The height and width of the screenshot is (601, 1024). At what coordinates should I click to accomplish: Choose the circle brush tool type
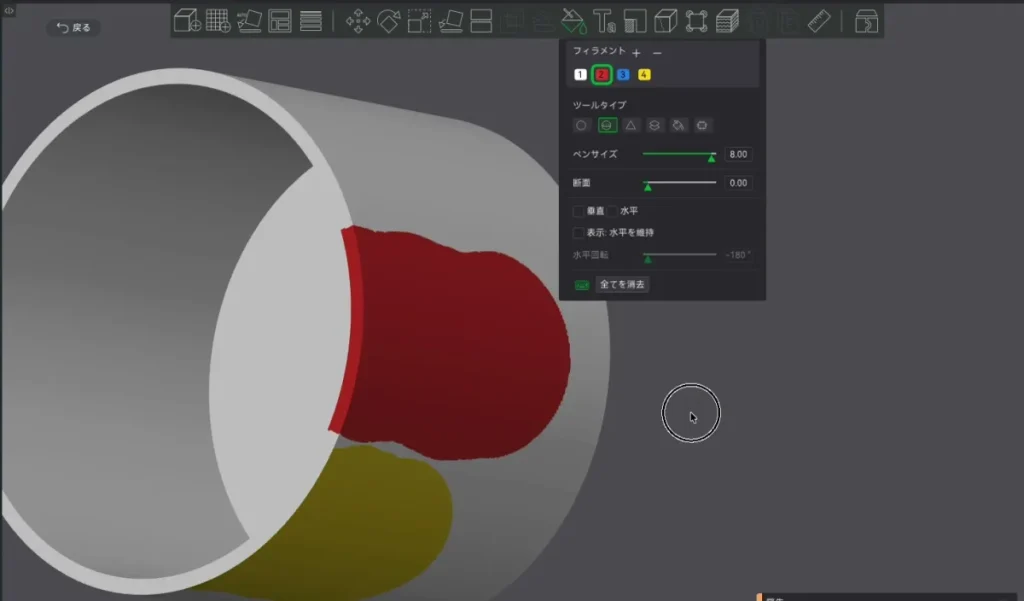pyautogui.click(x=581, y=125)
